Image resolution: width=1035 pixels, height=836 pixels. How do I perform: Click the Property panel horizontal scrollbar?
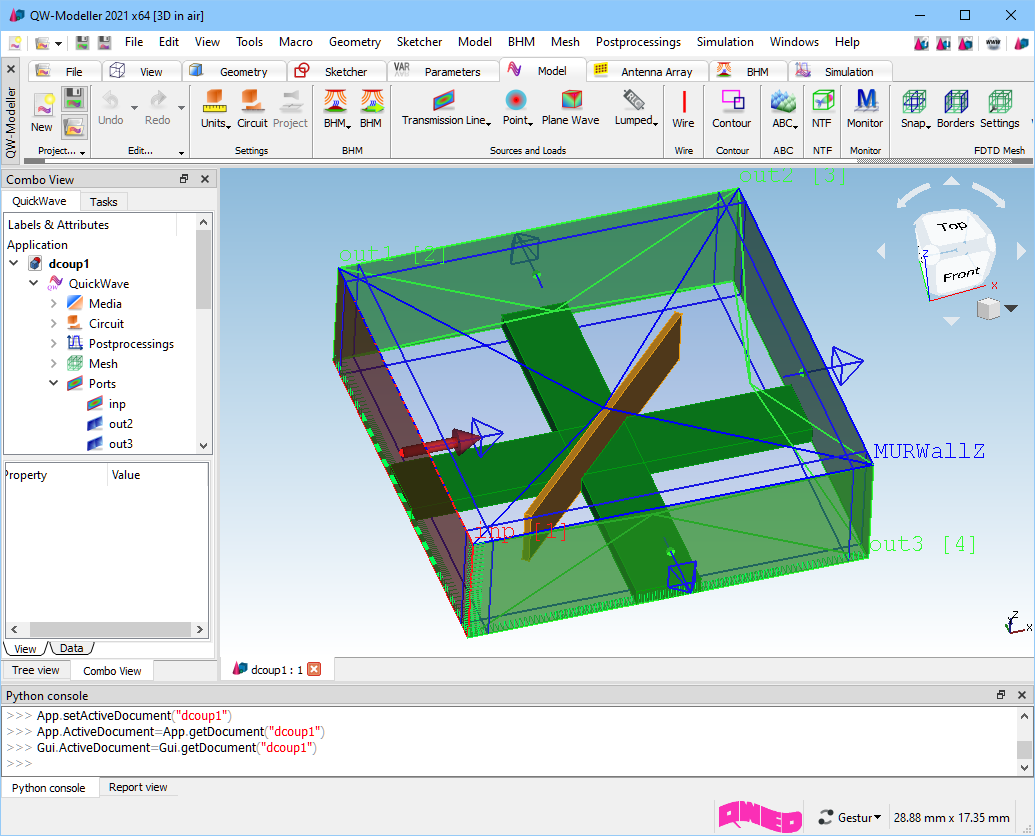[107, 629]
